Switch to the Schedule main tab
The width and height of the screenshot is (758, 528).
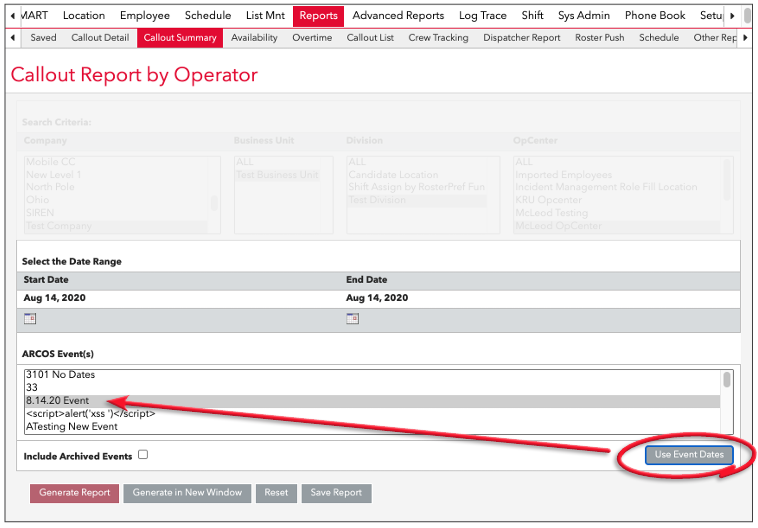(208, 15)
